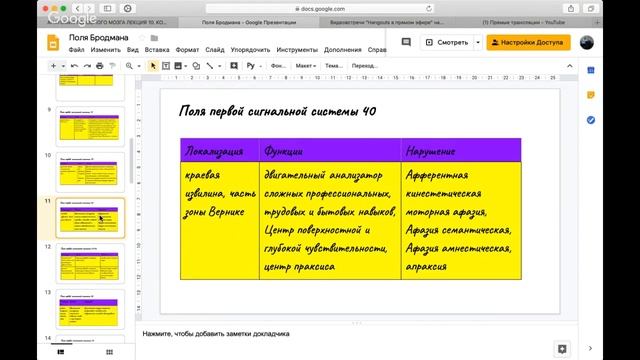Redo the last action
This screenshot has width=640, height=360.
point(87,66)
